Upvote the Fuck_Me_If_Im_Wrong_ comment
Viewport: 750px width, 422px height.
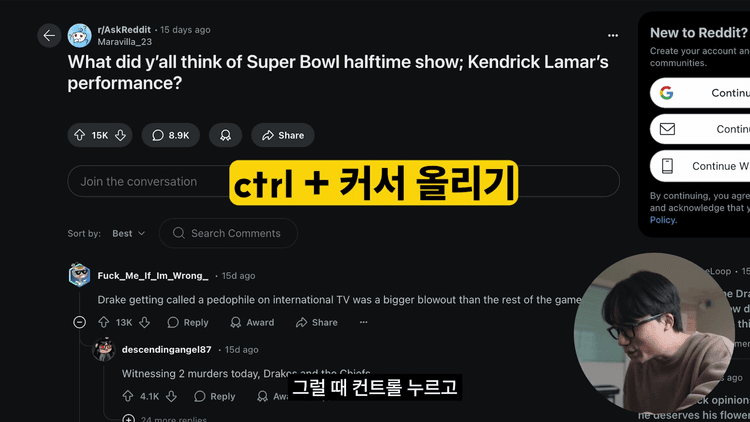pos(103,322)
